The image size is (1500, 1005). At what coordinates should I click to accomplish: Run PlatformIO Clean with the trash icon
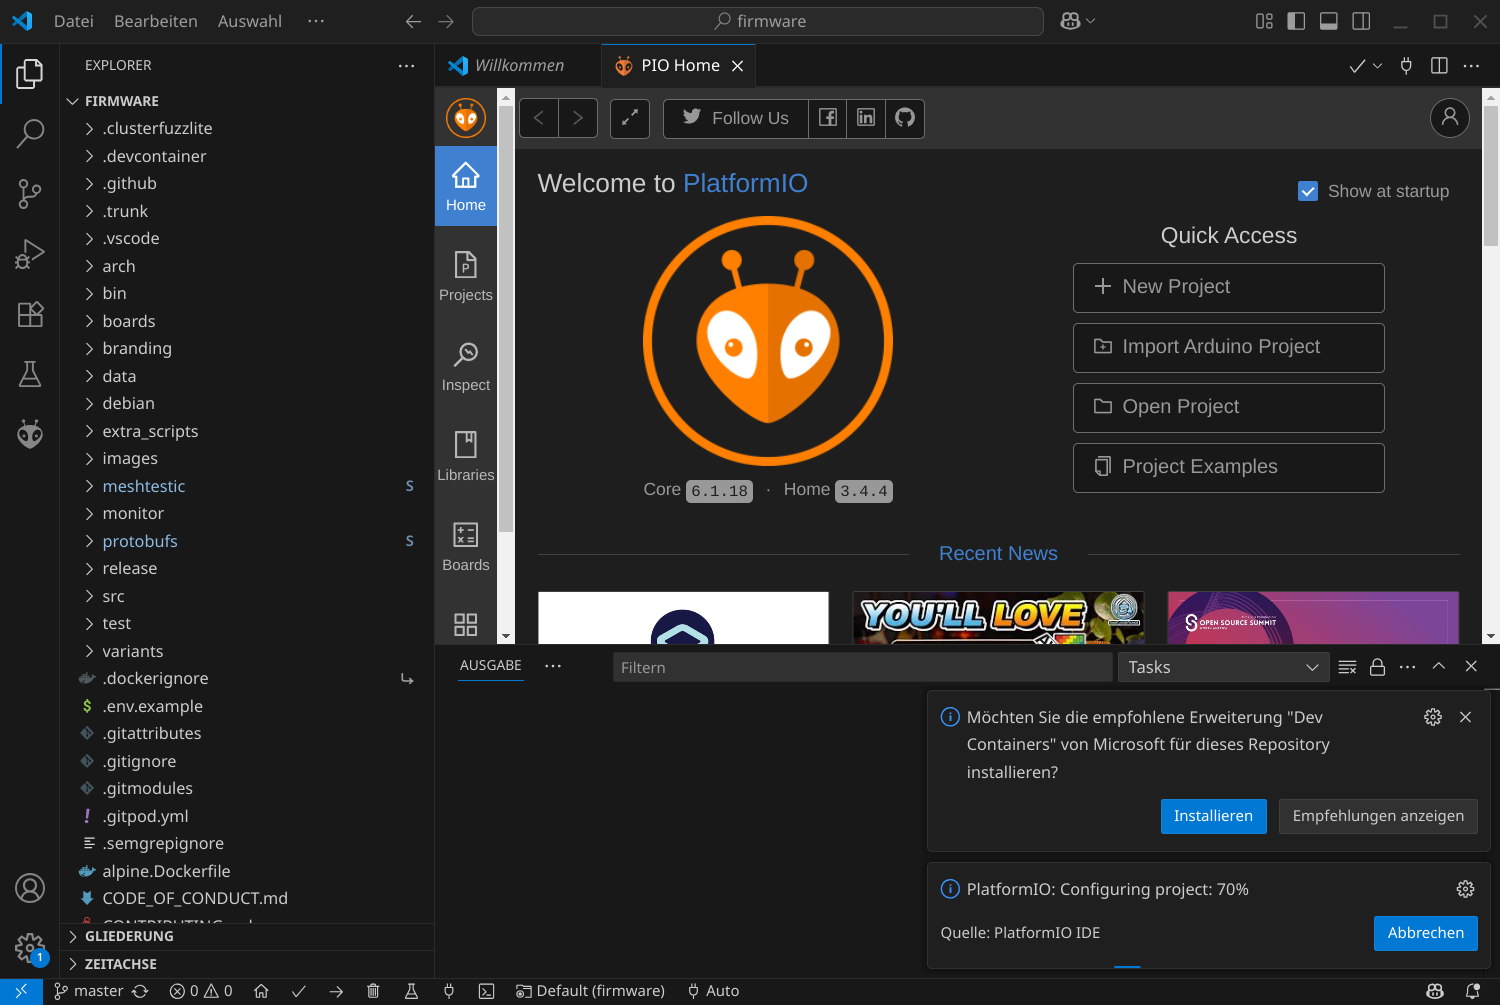373,990
